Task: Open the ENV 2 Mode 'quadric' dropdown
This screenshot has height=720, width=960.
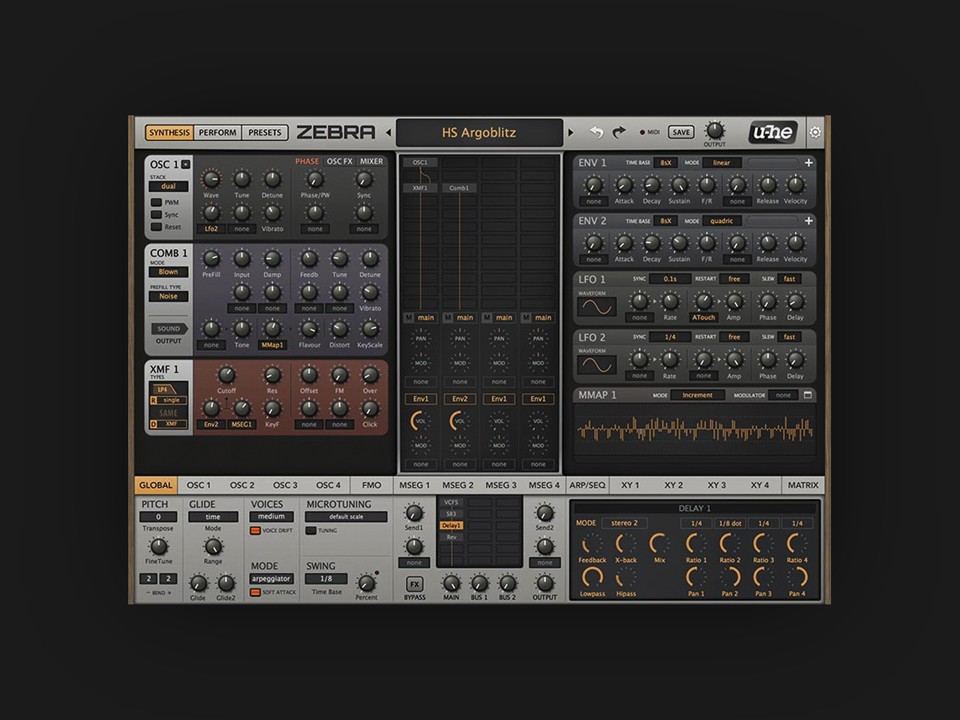Action: (x=722, y=221)
